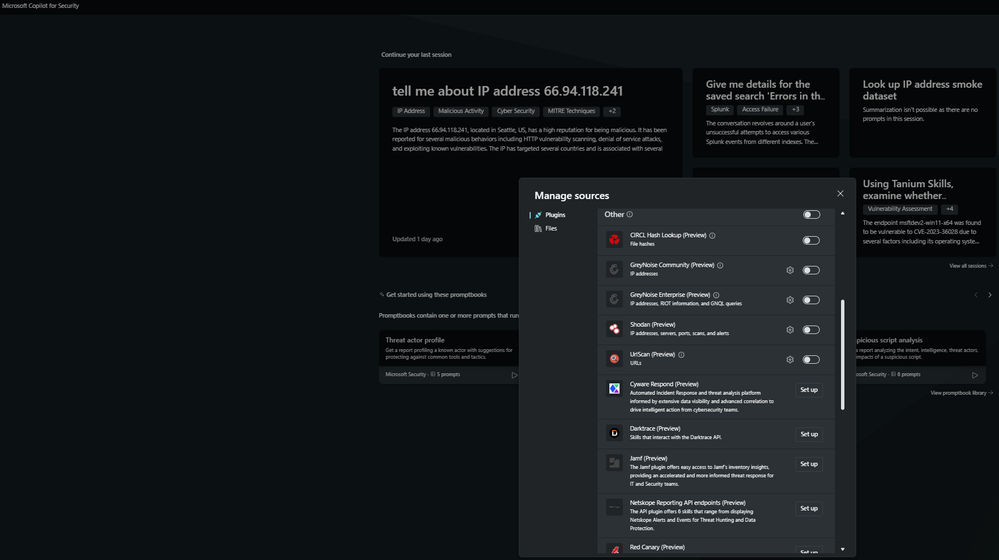
Task: Enable the CIRCL Hash Lookup plugin
Action: (811, 241)
